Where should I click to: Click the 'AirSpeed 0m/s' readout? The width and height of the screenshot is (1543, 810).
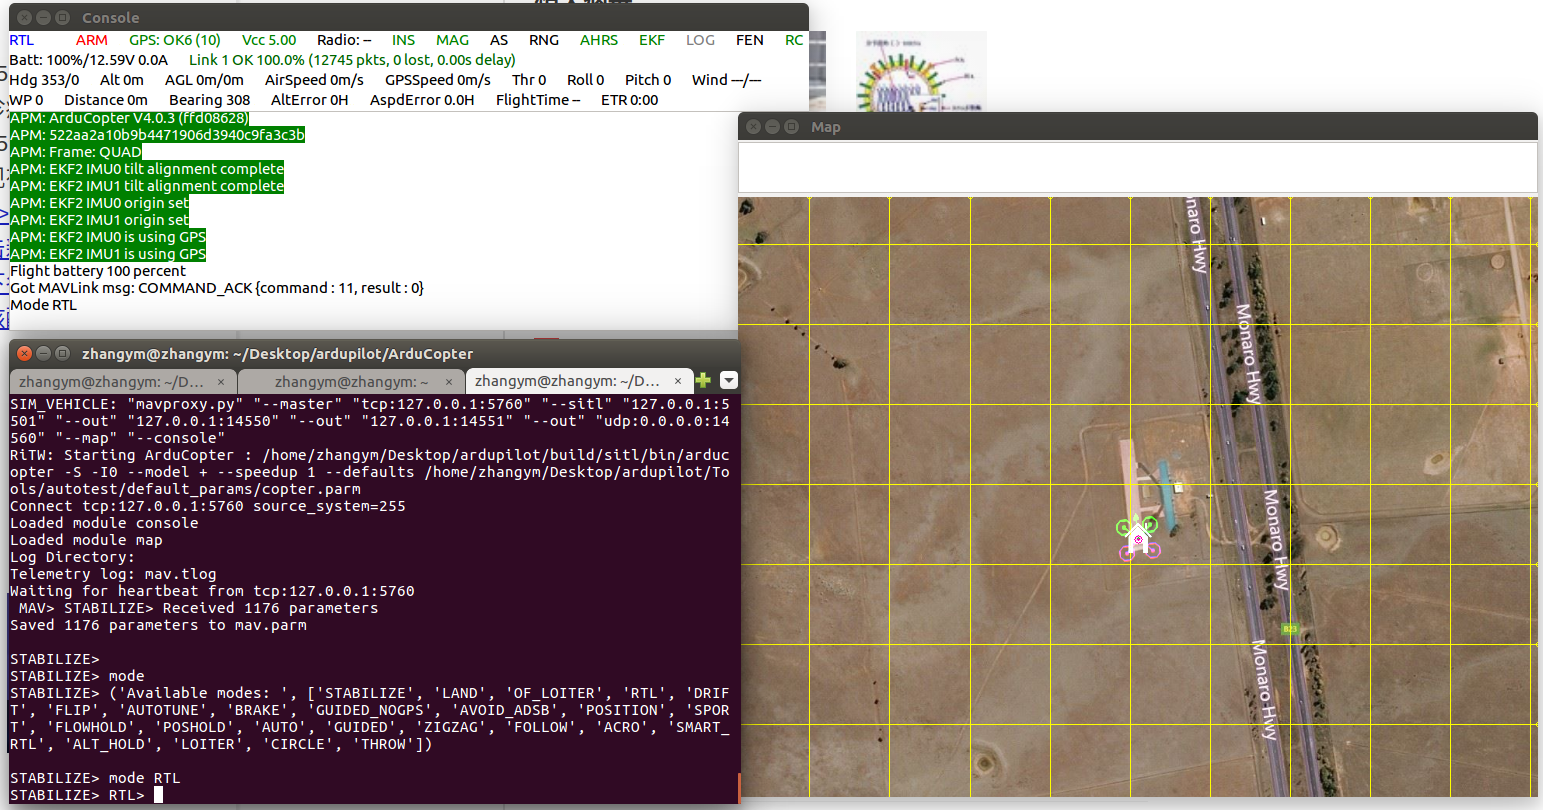click(314, 80)
